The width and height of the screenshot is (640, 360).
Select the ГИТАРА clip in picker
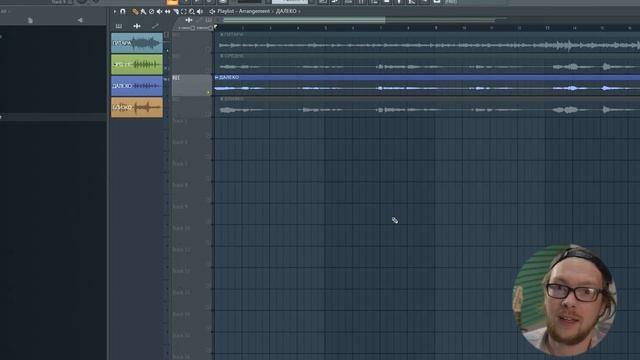point(137,43)
